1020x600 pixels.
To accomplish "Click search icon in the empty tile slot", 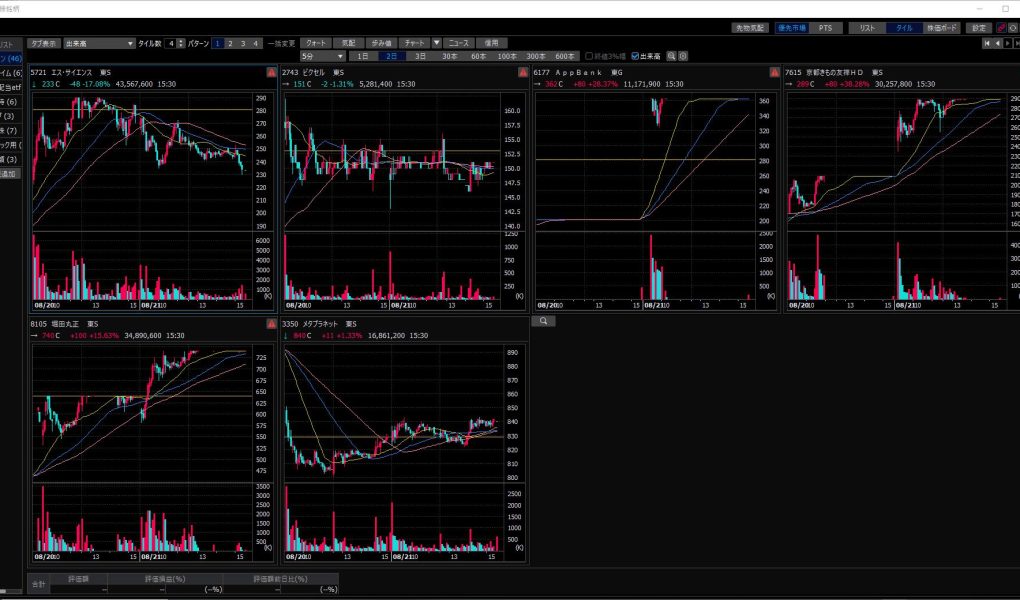I will click(x=543, y=322).
